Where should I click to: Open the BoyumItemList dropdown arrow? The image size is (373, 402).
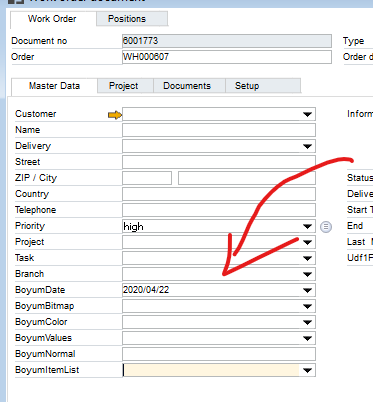[307, 370]
